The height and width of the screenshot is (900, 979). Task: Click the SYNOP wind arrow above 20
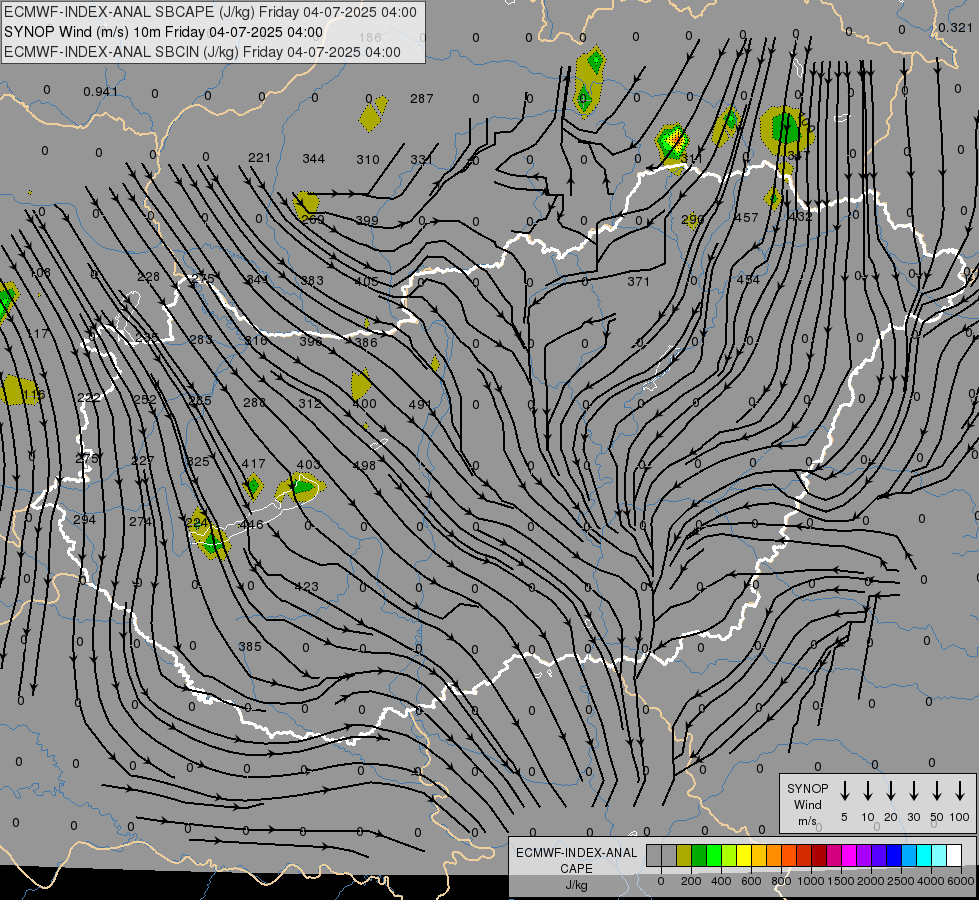pyautogui.click(x=891, y=791)
